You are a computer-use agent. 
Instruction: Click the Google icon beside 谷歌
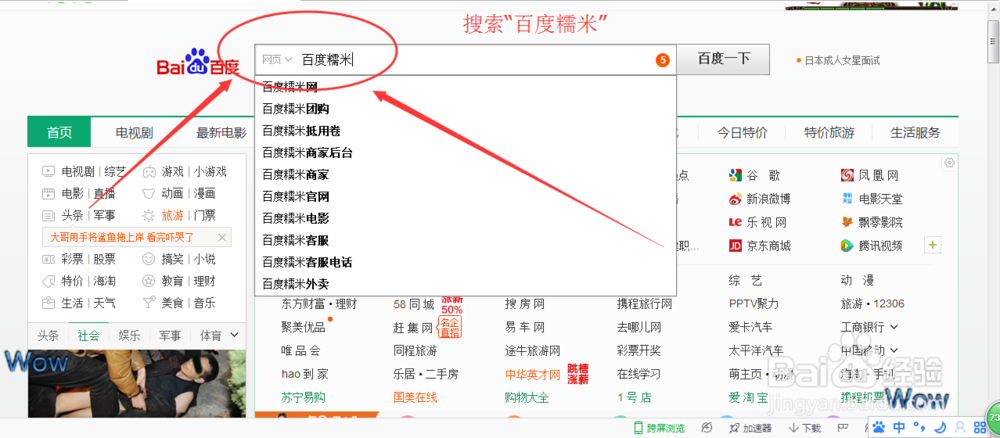pyautogui.click(x=735, y=175)
